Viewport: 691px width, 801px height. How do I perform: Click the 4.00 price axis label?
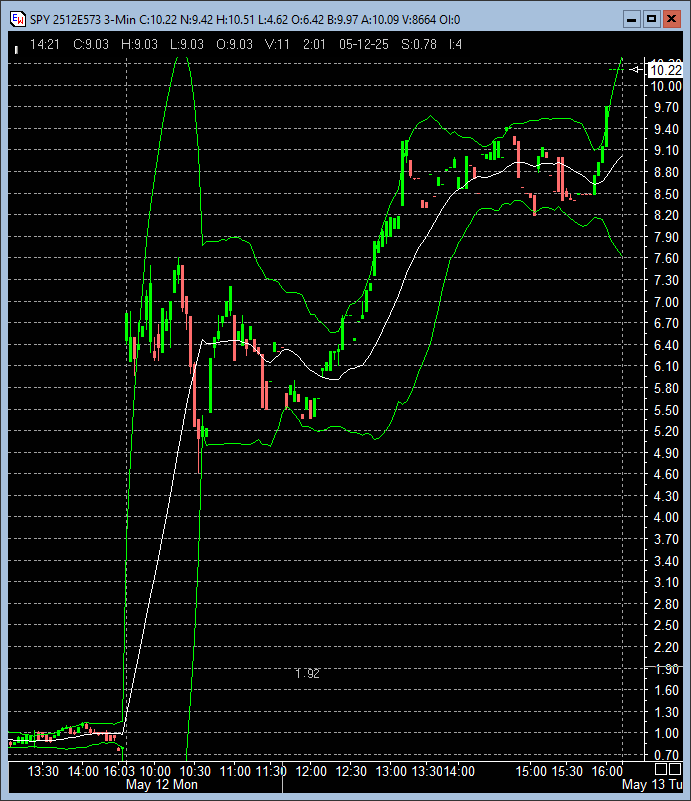pyautogui.click(x=668, y=517)
